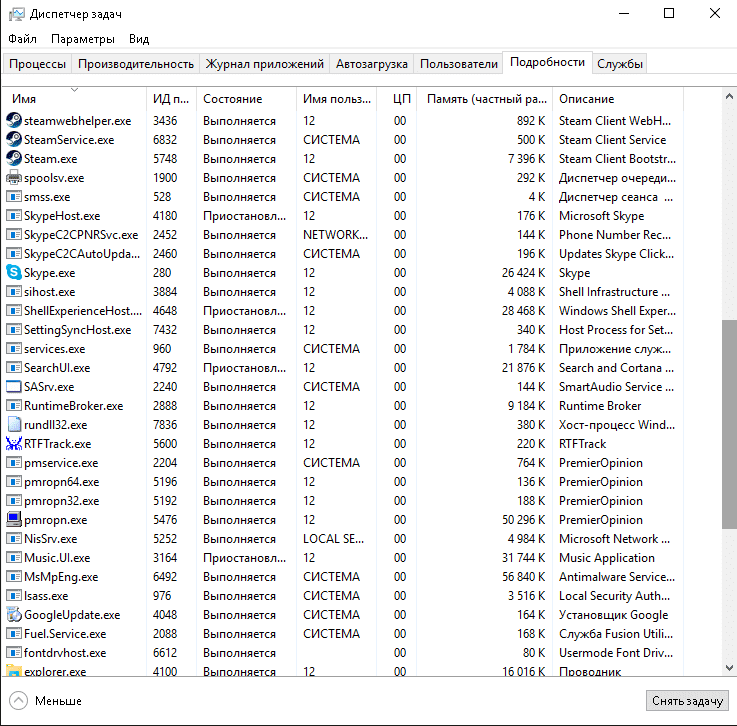Viewport: 737px width, 726px height.
Task: Click the explorer.exe folder icon
Action: coord(14,671)
